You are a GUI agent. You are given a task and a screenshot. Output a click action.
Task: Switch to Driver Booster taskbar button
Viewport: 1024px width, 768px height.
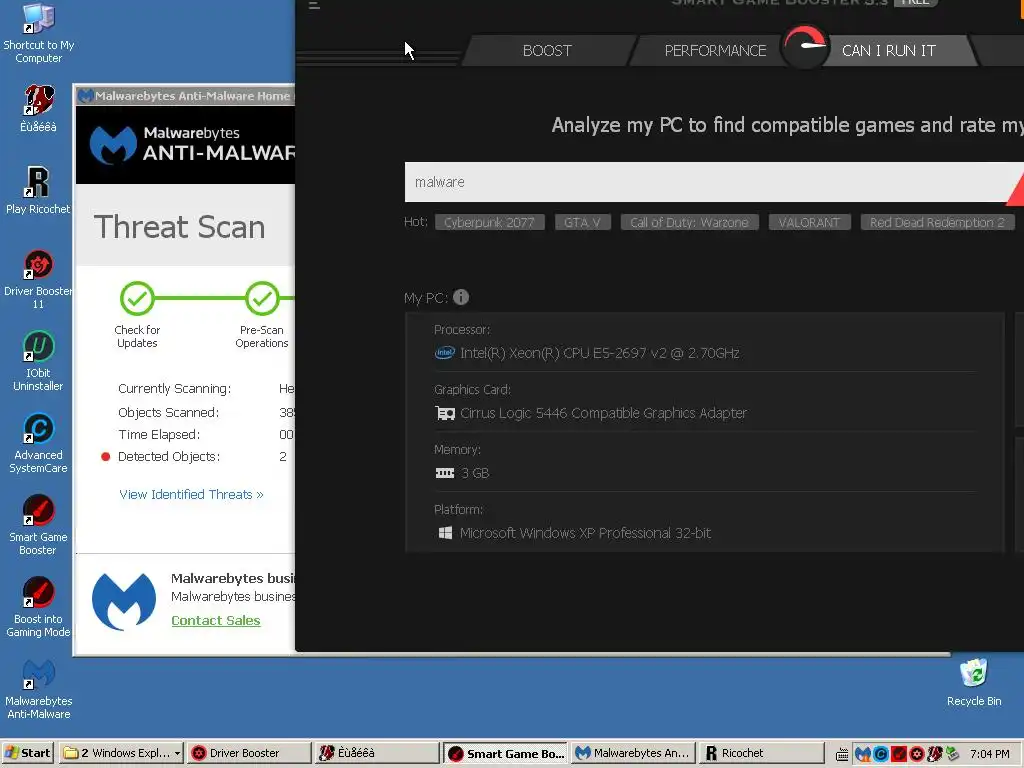click(248, 753)
